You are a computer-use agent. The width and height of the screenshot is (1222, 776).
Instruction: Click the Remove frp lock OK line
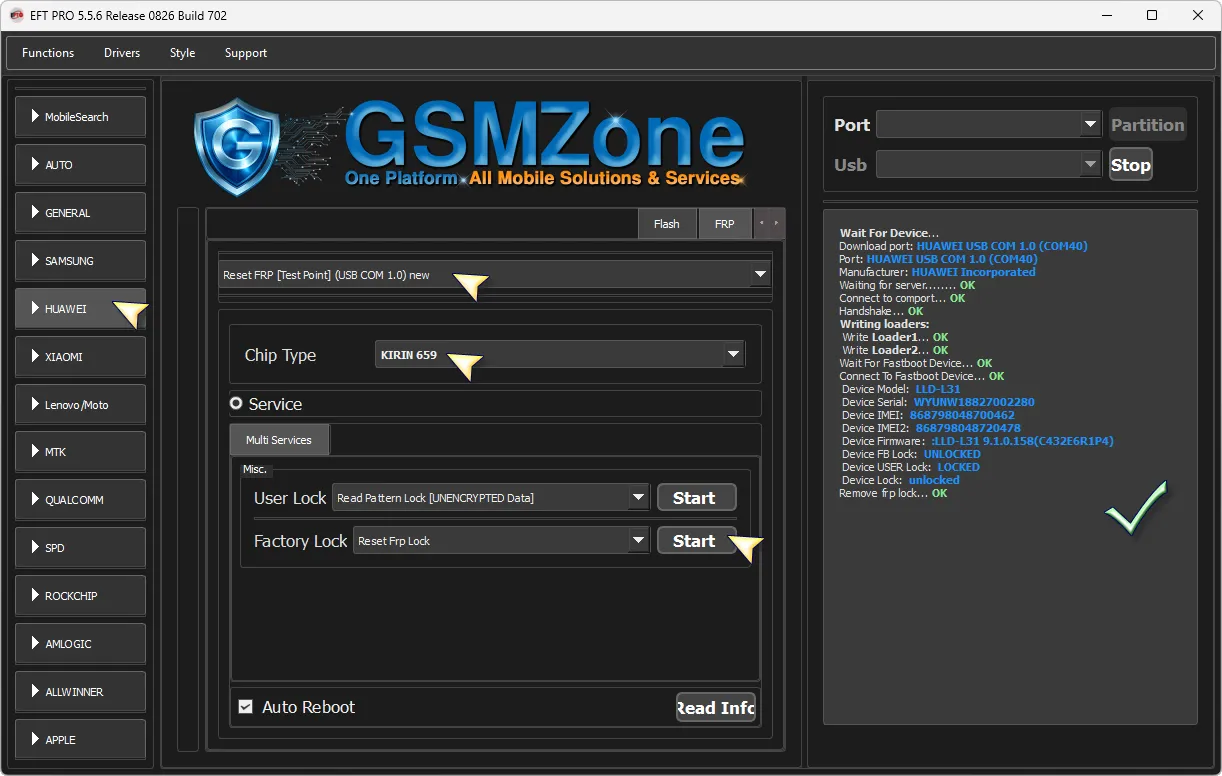(x=893, y=493)
